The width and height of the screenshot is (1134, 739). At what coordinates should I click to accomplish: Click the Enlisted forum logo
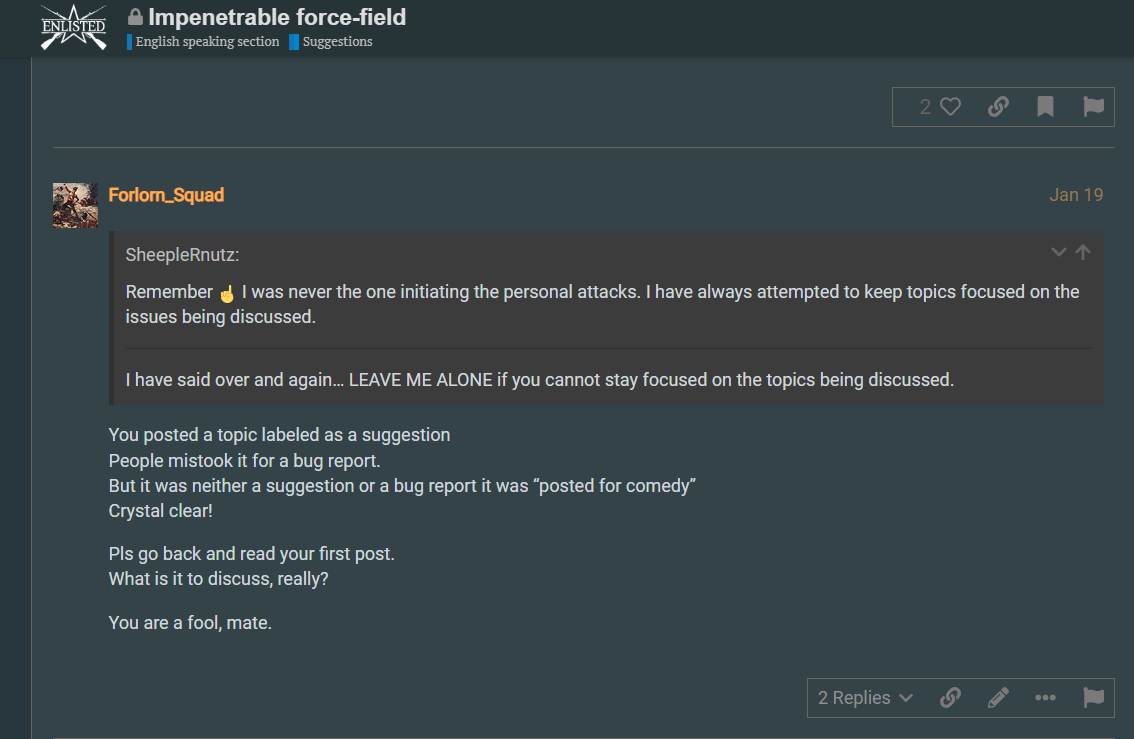74,27
